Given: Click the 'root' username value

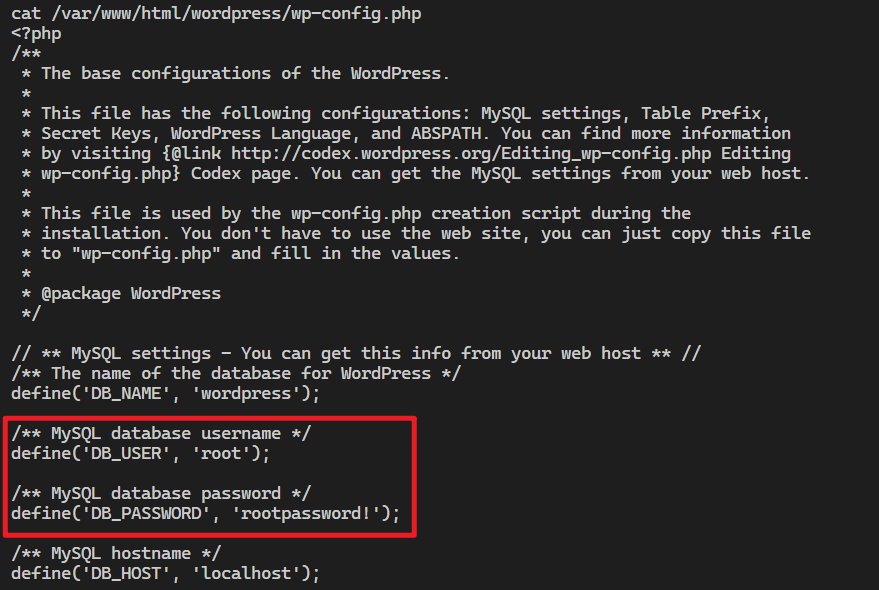Looking at the screenshot, I should pos(221,454).
